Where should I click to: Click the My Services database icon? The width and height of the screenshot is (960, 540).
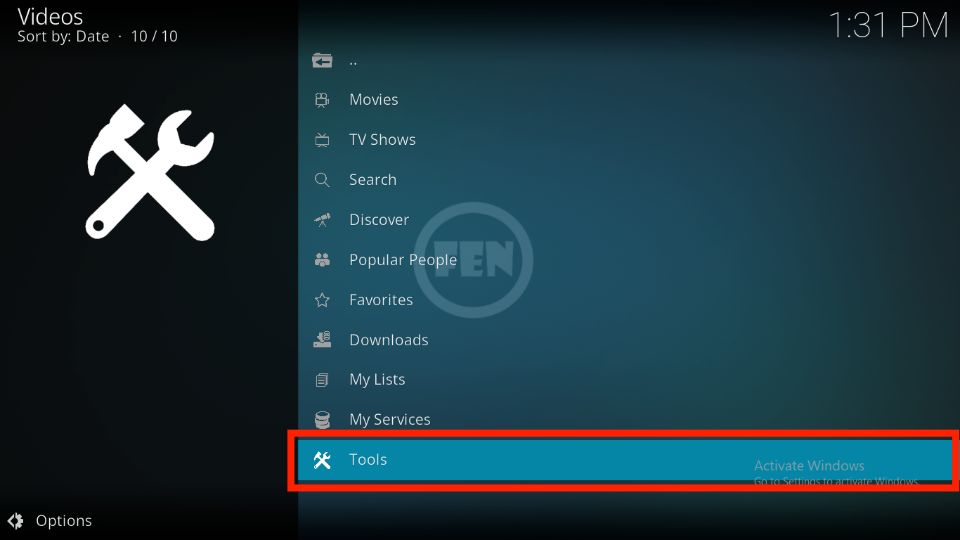click(322, 419)
